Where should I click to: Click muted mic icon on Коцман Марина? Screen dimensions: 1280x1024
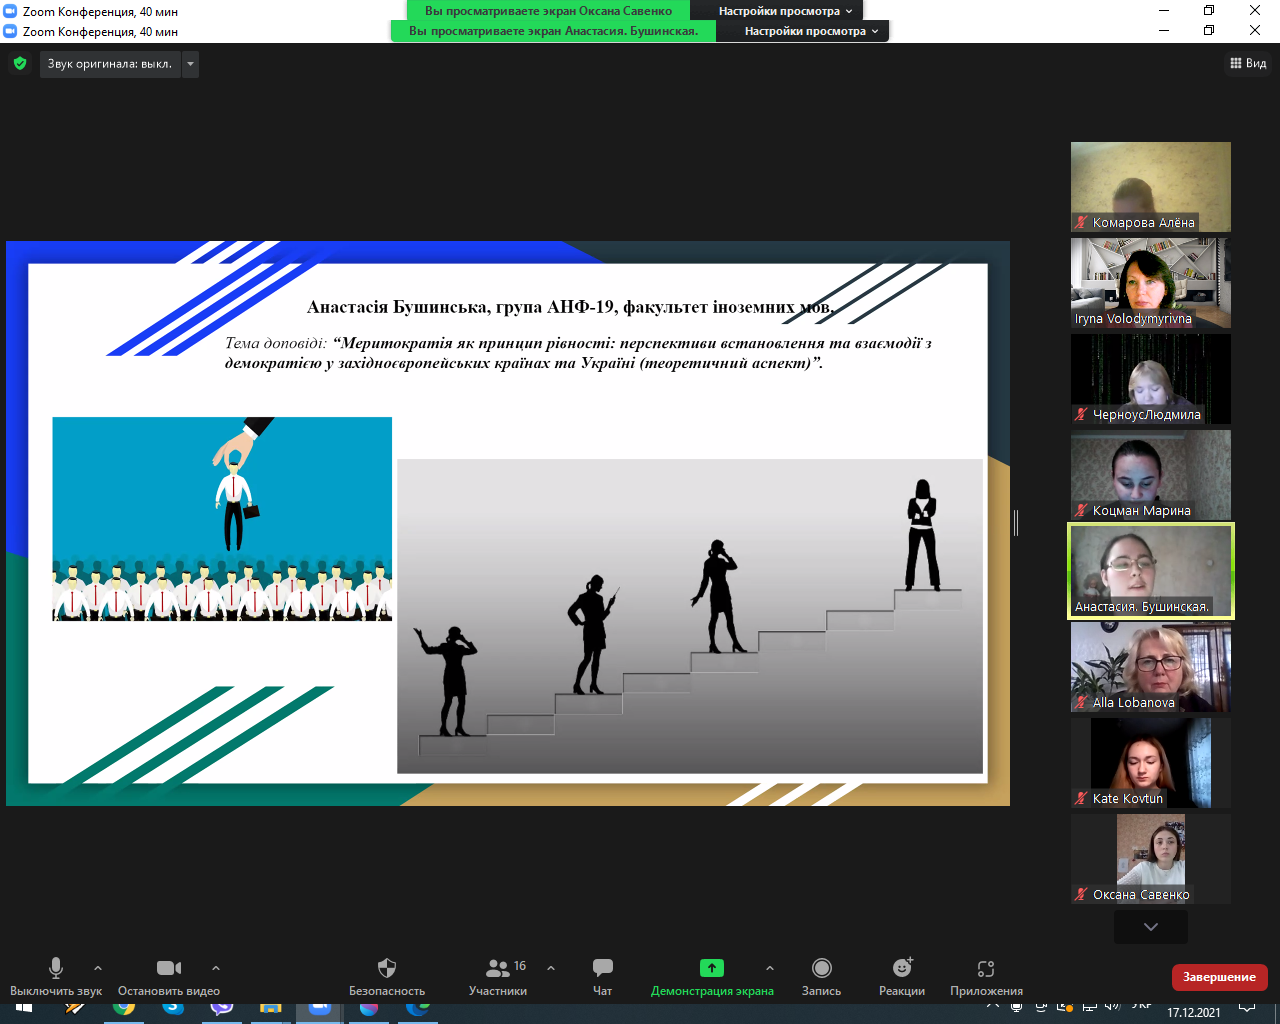[1081, 511]
